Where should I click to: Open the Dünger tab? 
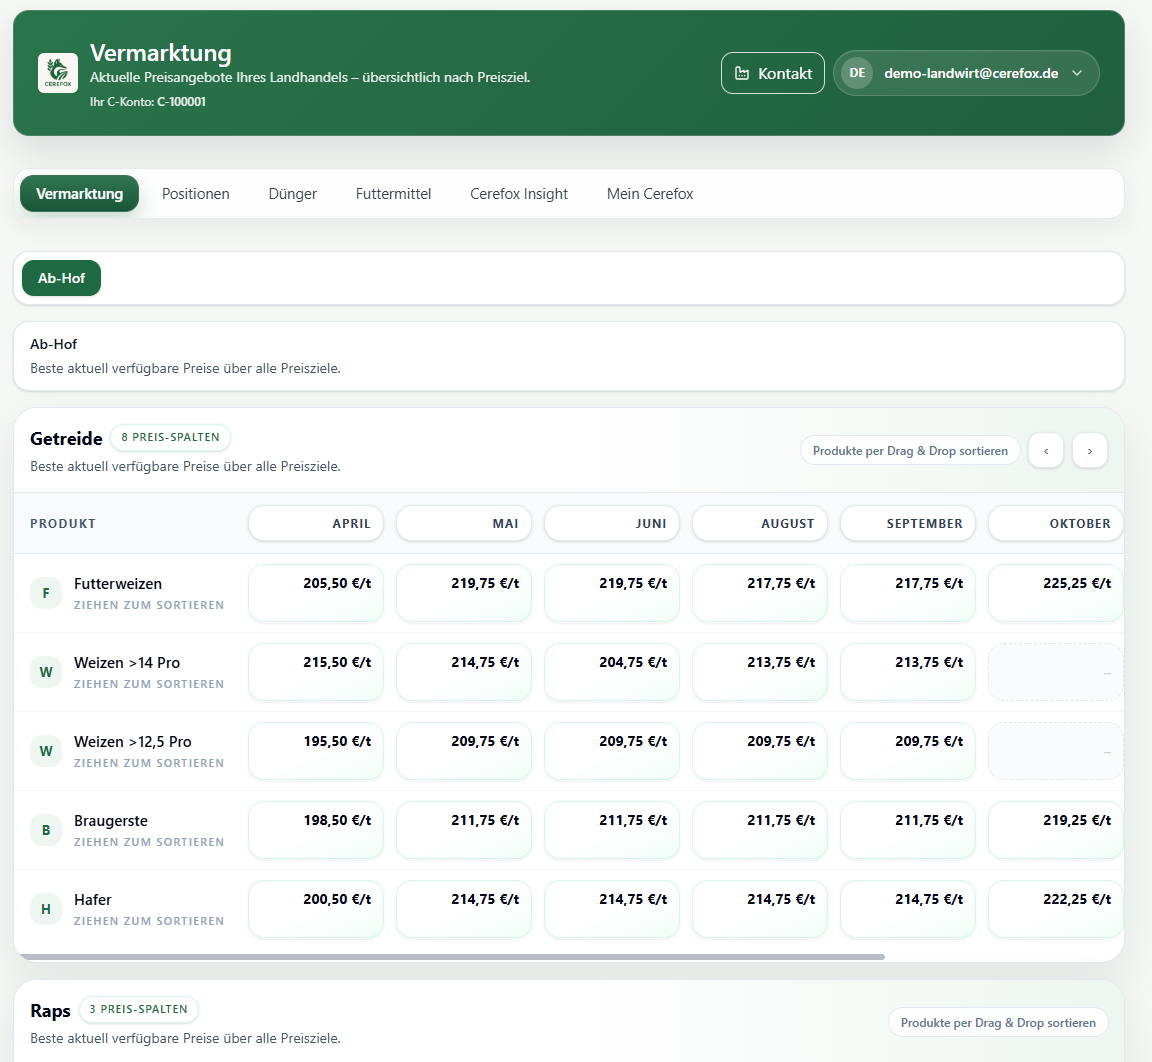[292, 194]
